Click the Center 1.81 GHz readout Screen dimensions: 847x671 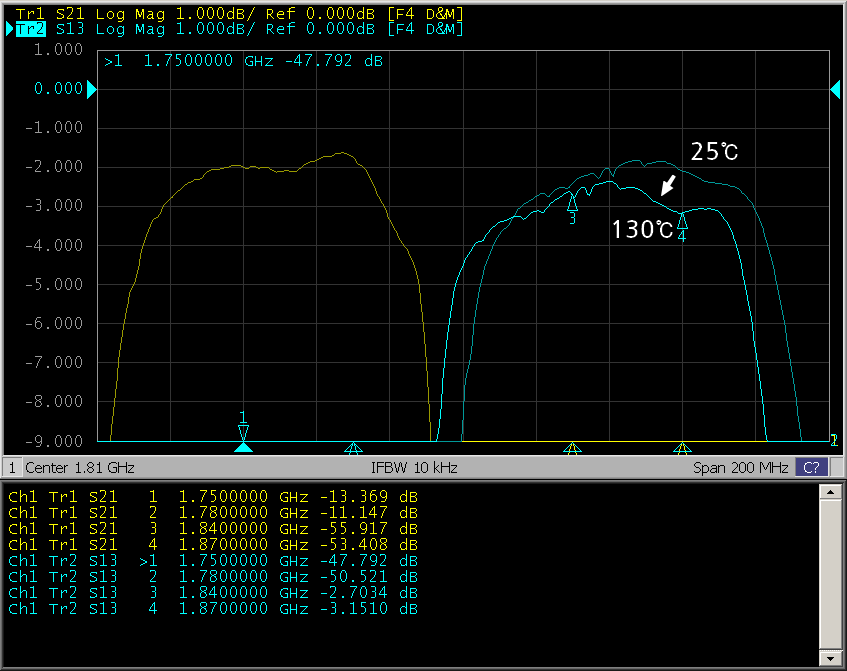click(80, 467)
